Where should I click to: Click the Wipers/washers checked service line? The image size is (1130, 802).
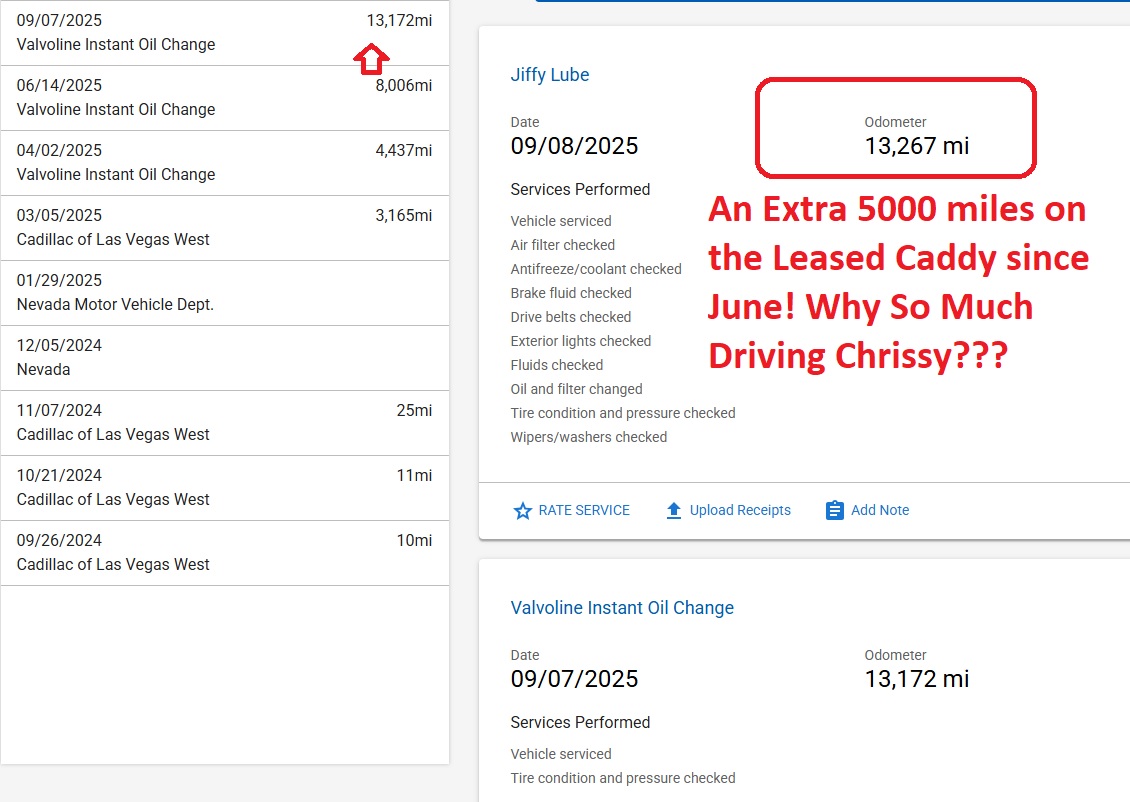coord(589,437)
